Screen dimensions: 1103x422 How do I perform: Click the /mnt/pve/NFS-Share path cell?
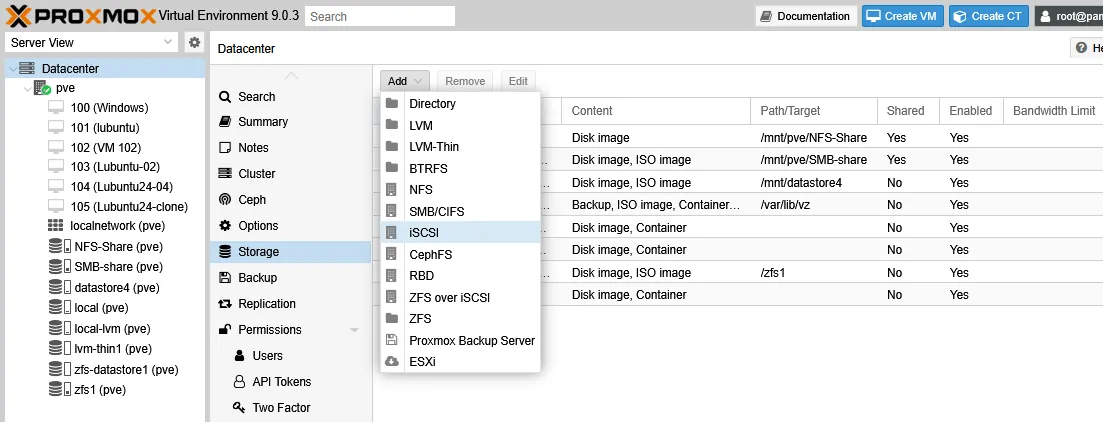tap(814, 138)
